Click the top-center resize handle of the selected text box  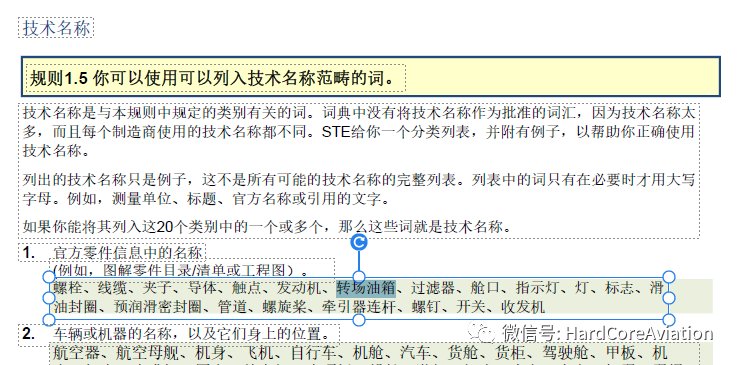click(x=359, y=277)
